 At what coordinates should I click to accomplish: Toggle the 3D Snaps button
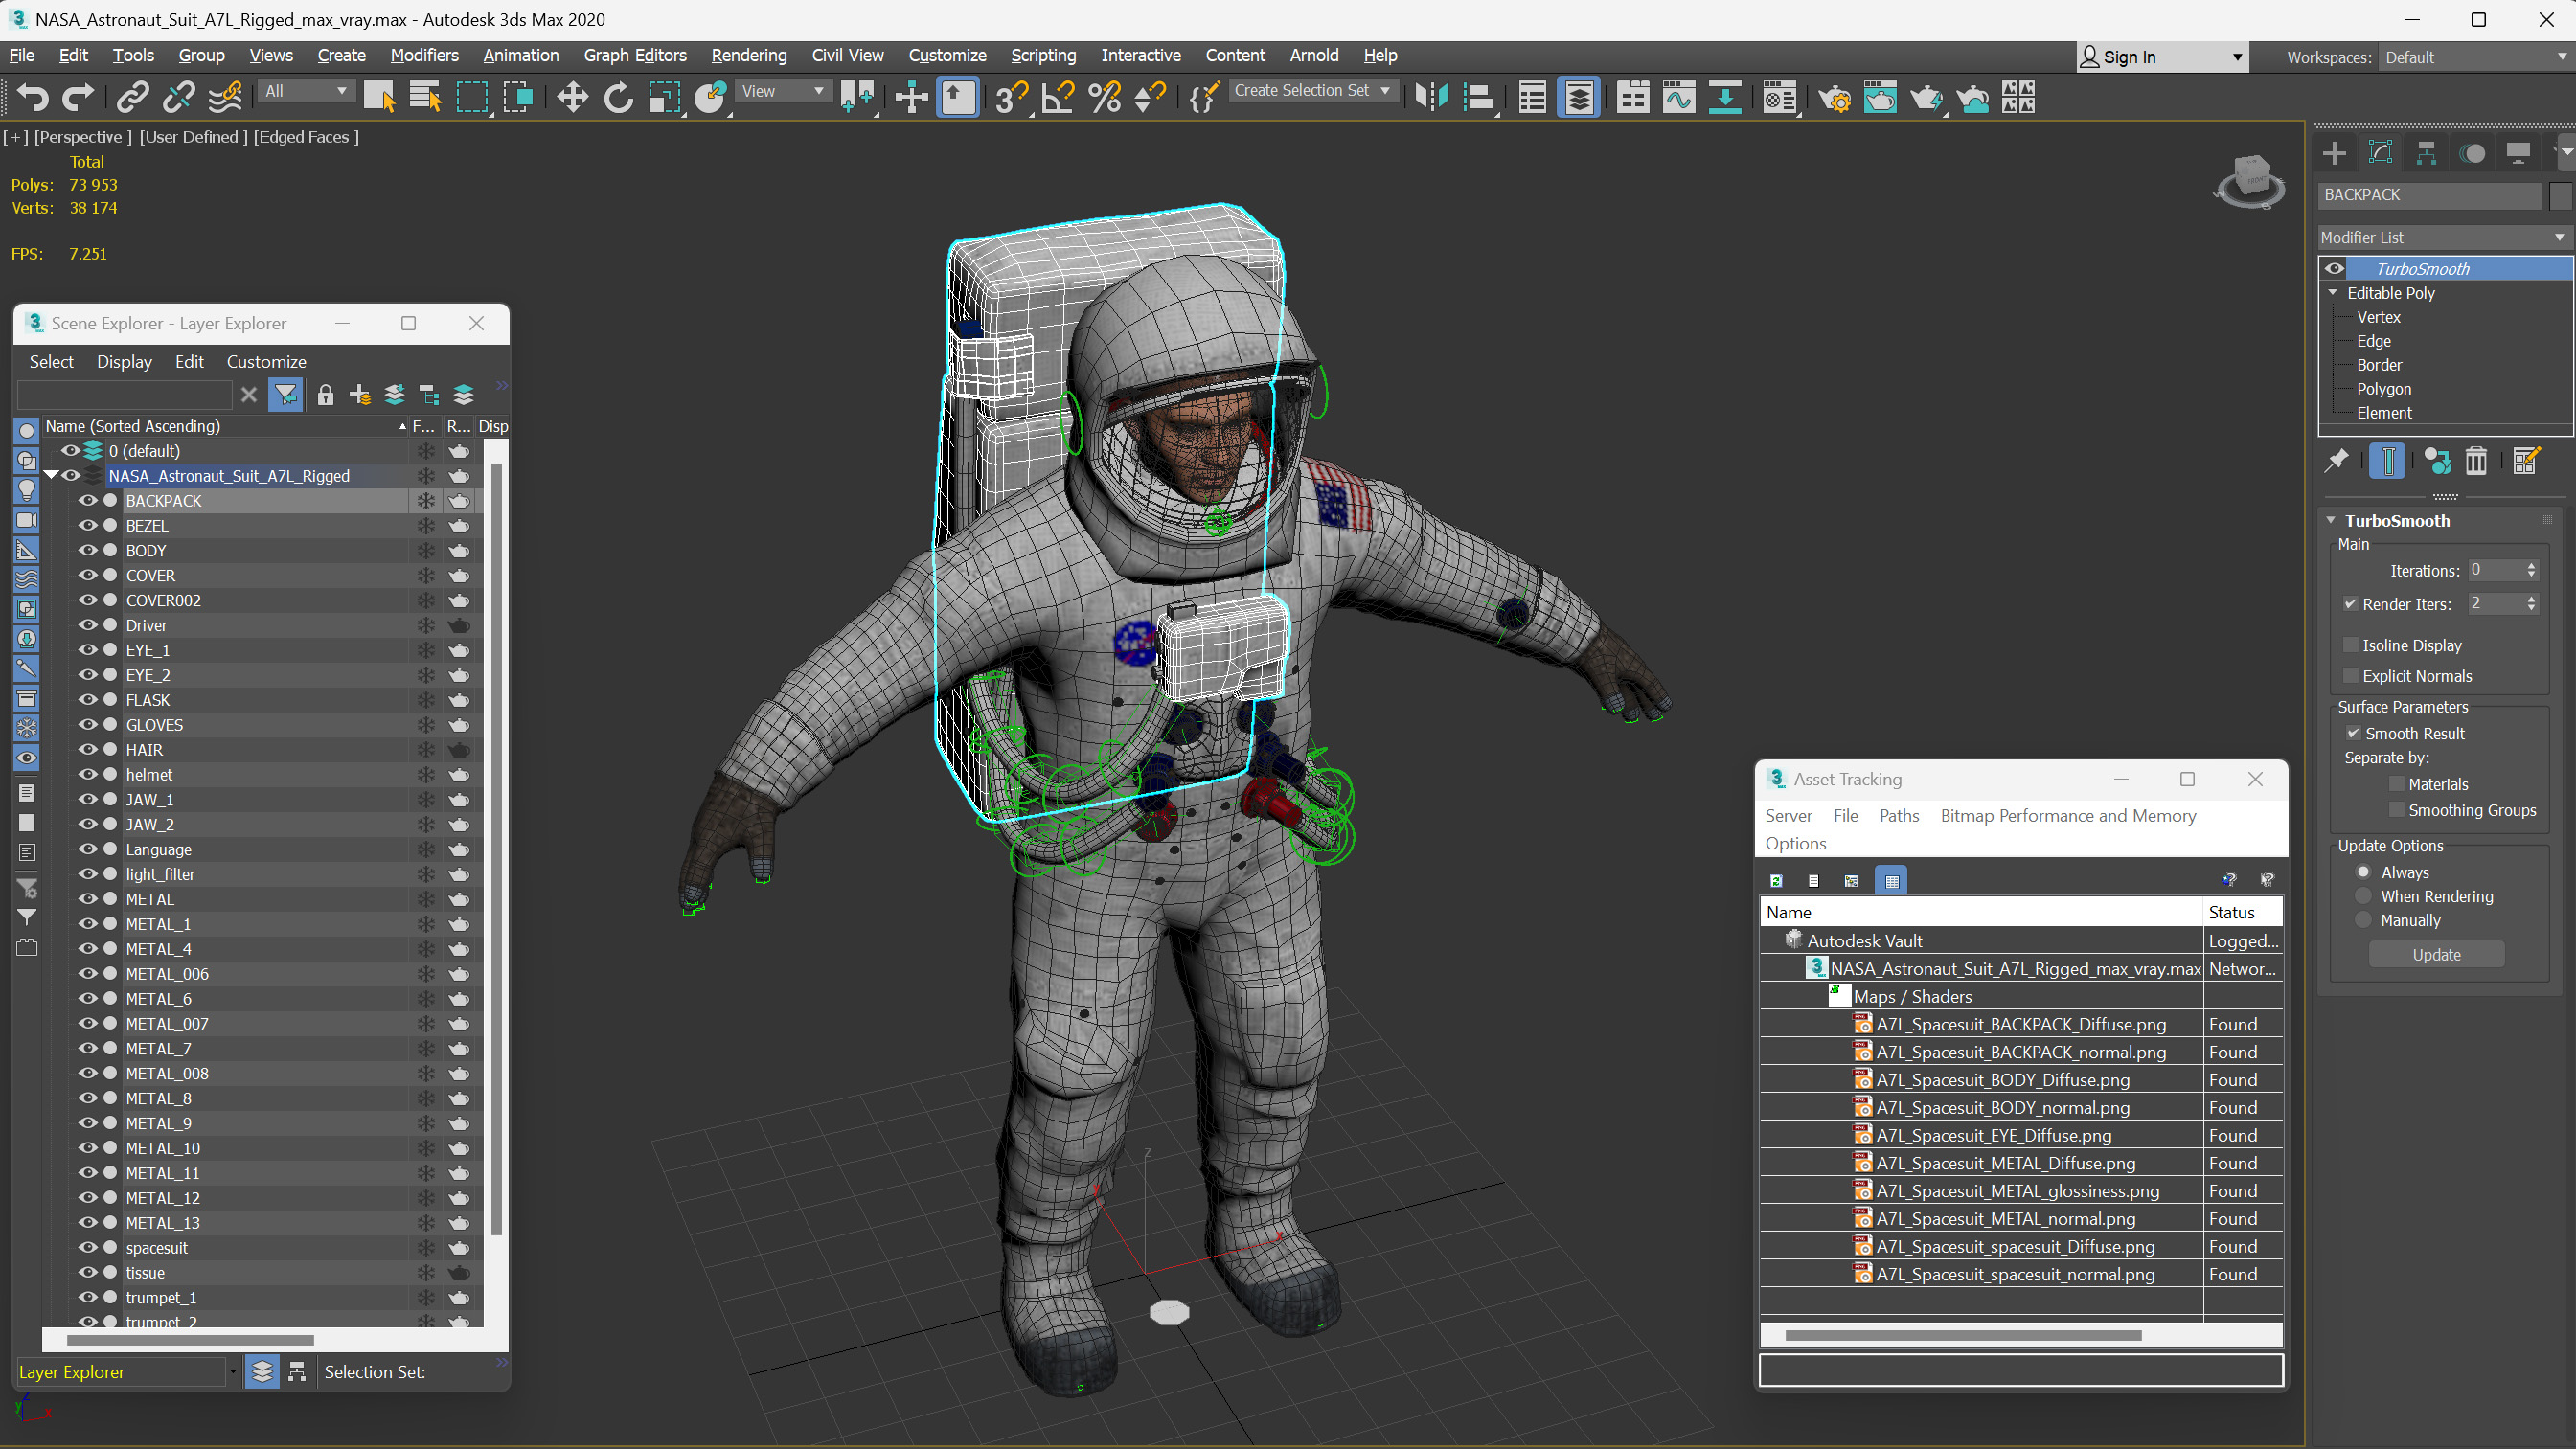pos(1011,97)
